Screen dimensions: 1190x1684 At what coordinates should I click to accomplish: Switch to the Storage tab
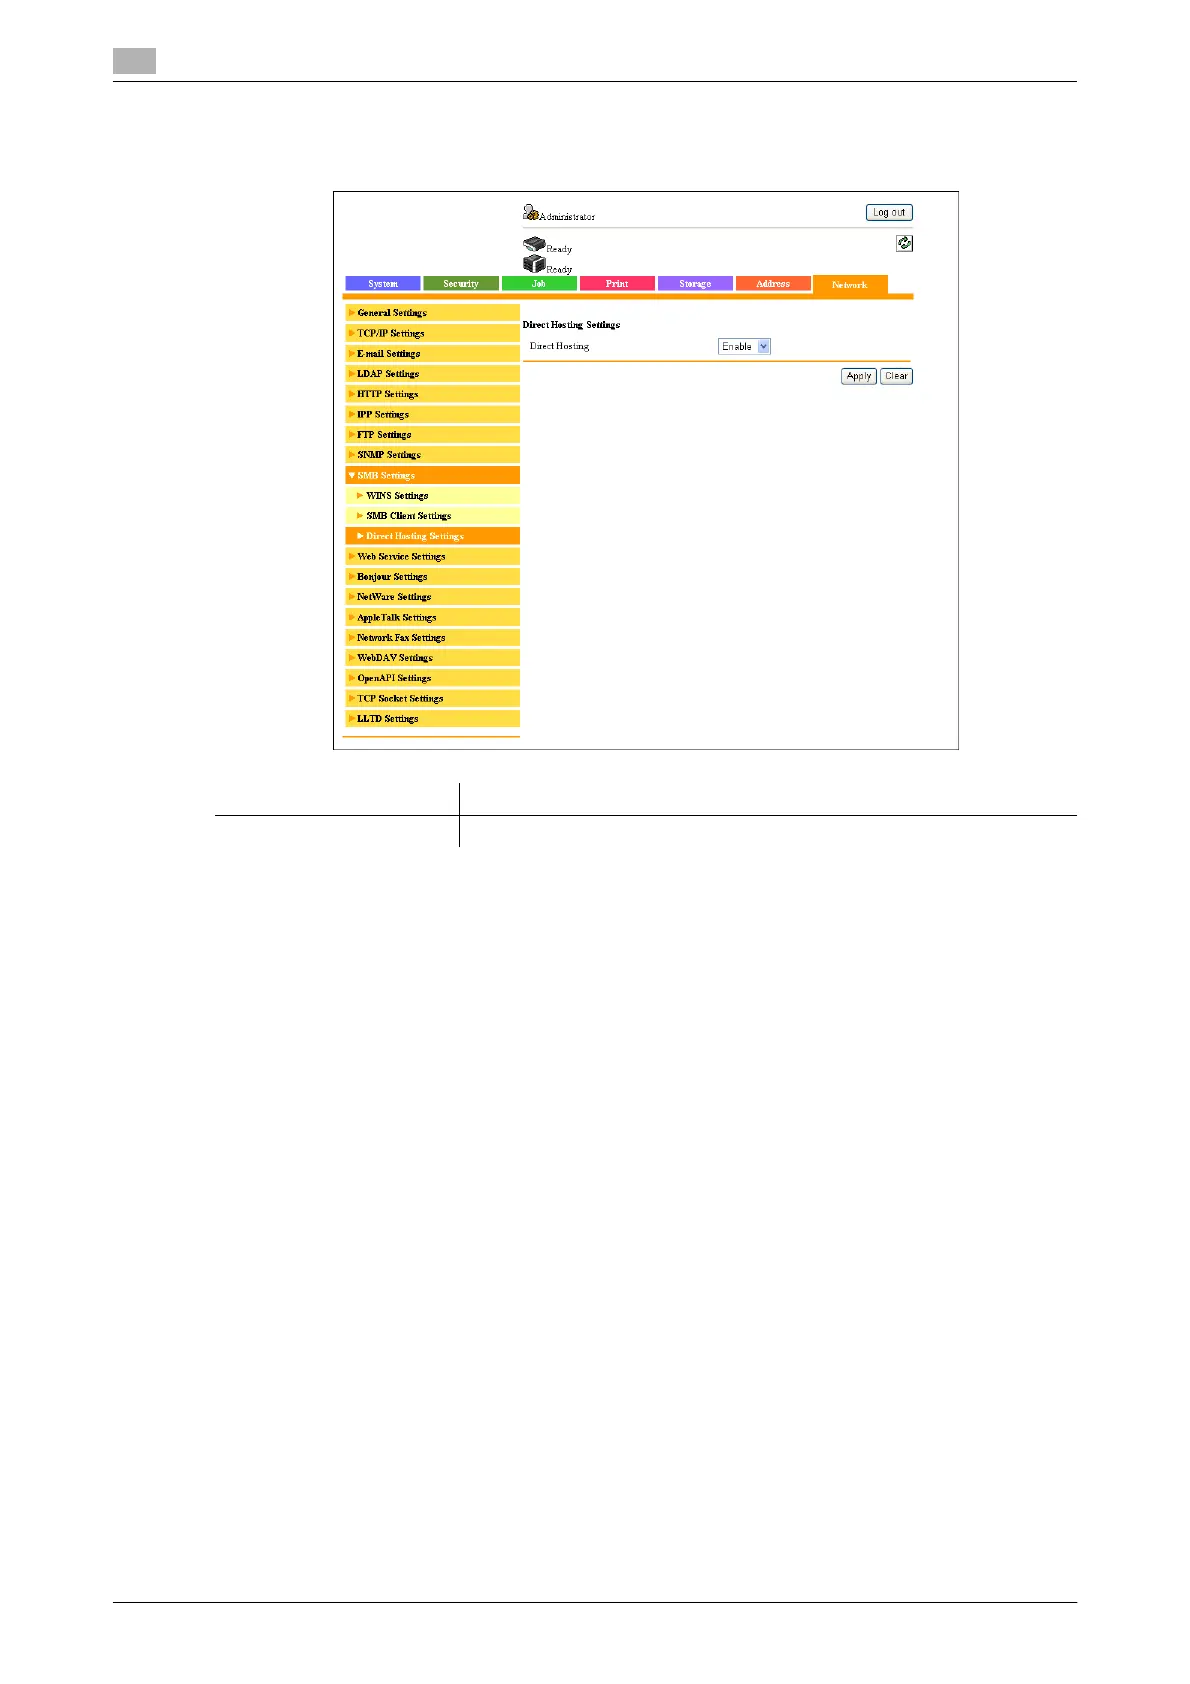[x=695, y=284]
